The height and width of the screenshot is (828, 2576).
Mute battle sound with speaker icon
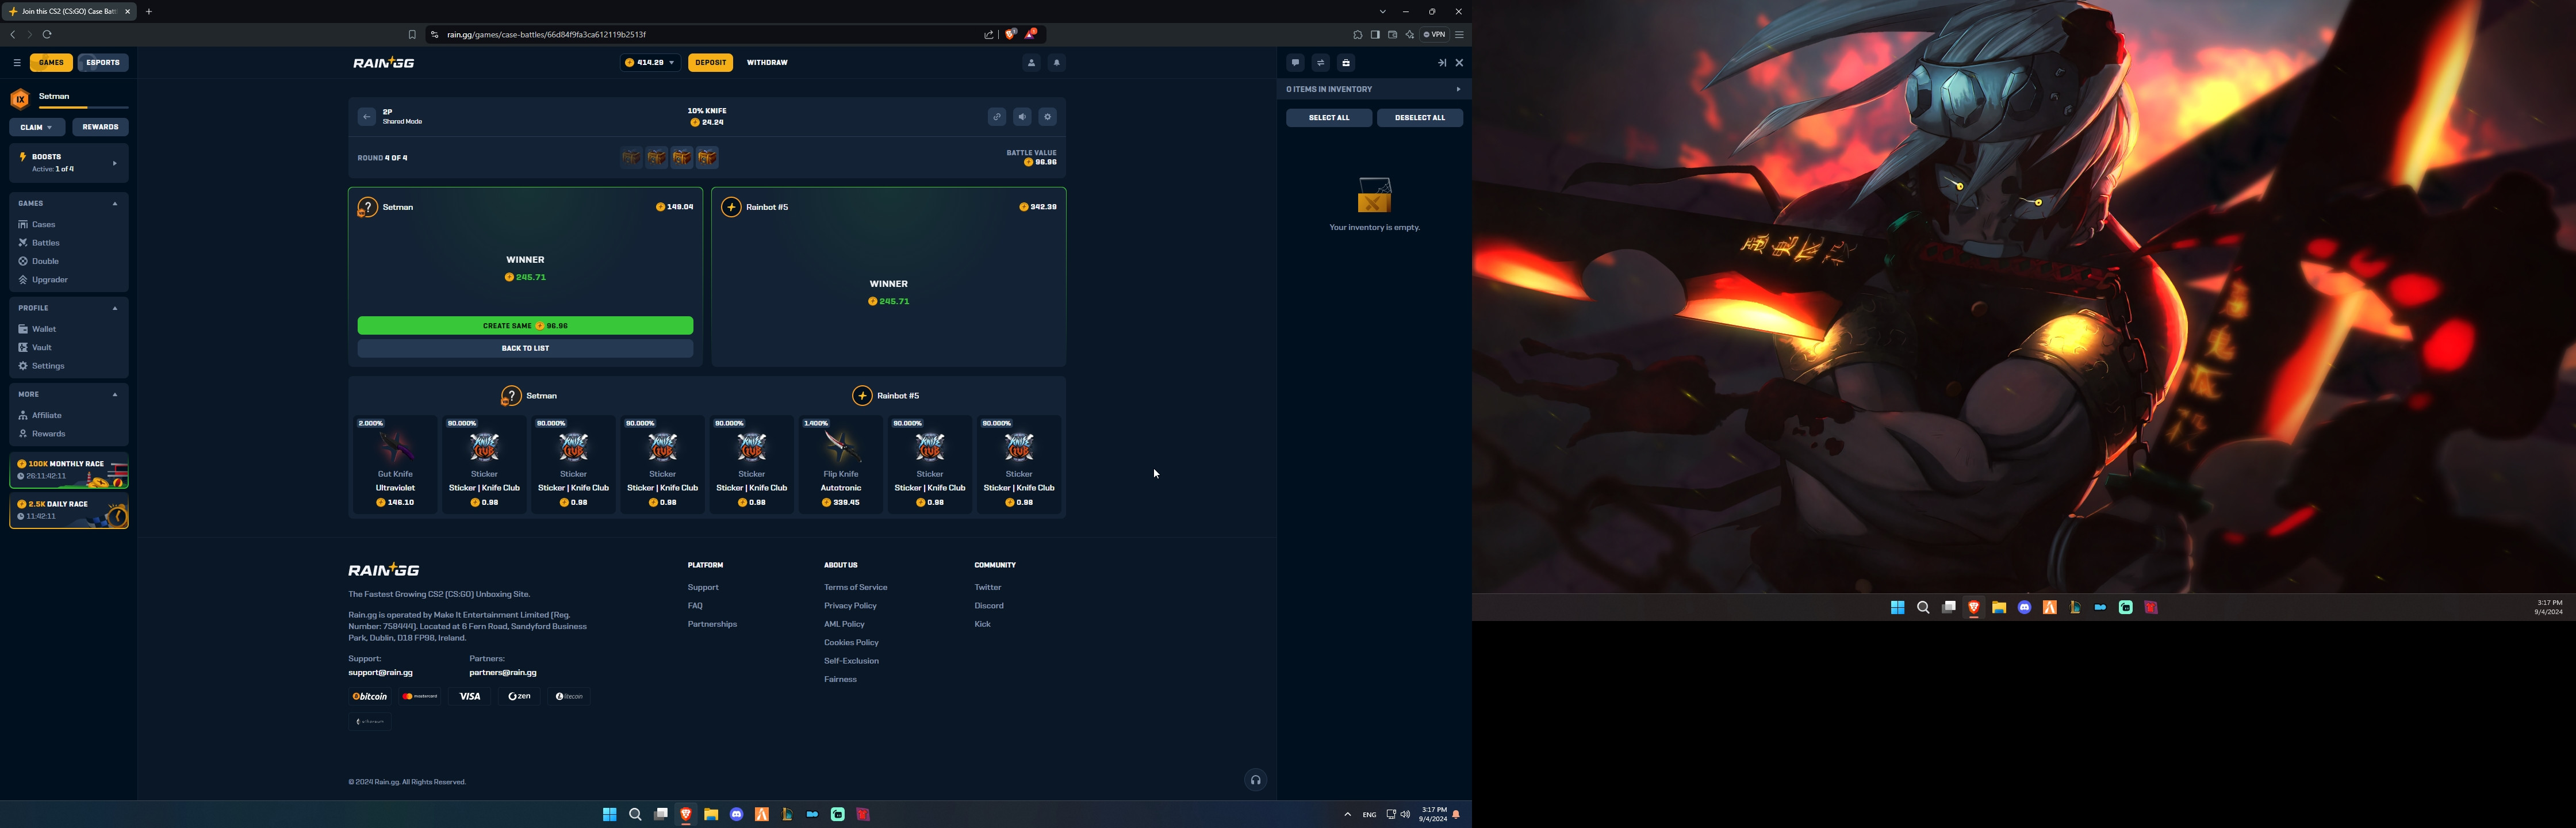pos(1022,117)
